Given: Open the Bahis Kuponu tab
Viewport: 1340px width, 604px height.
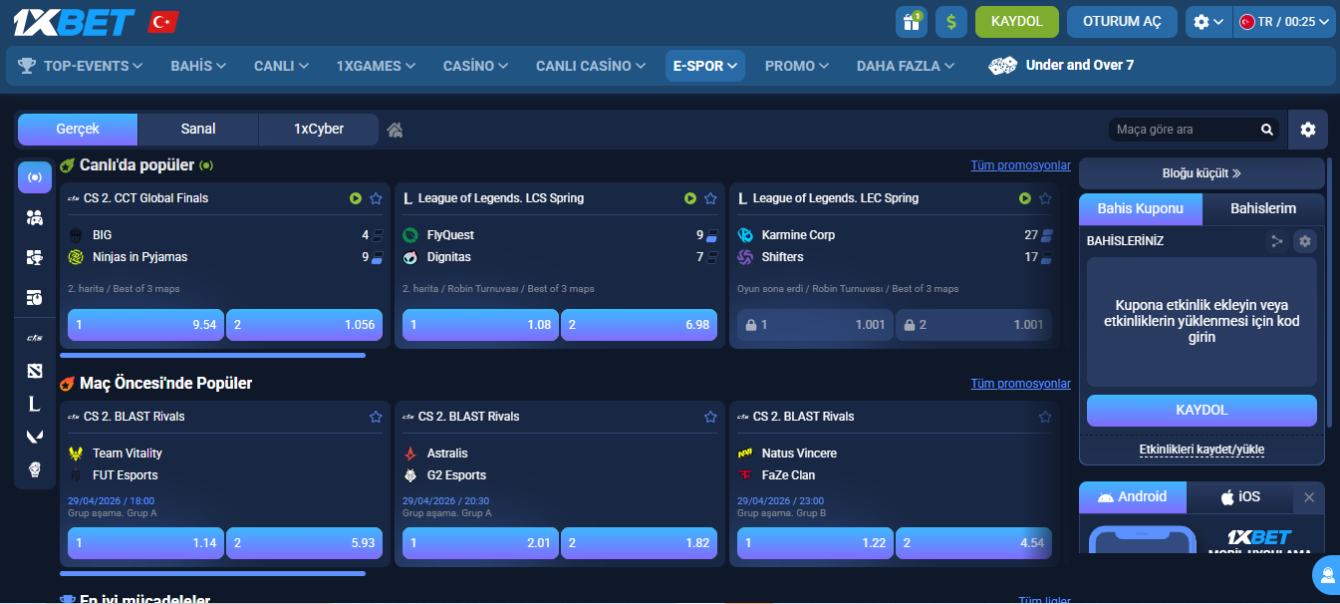Looking at the screenshot, I should 1141,209.
